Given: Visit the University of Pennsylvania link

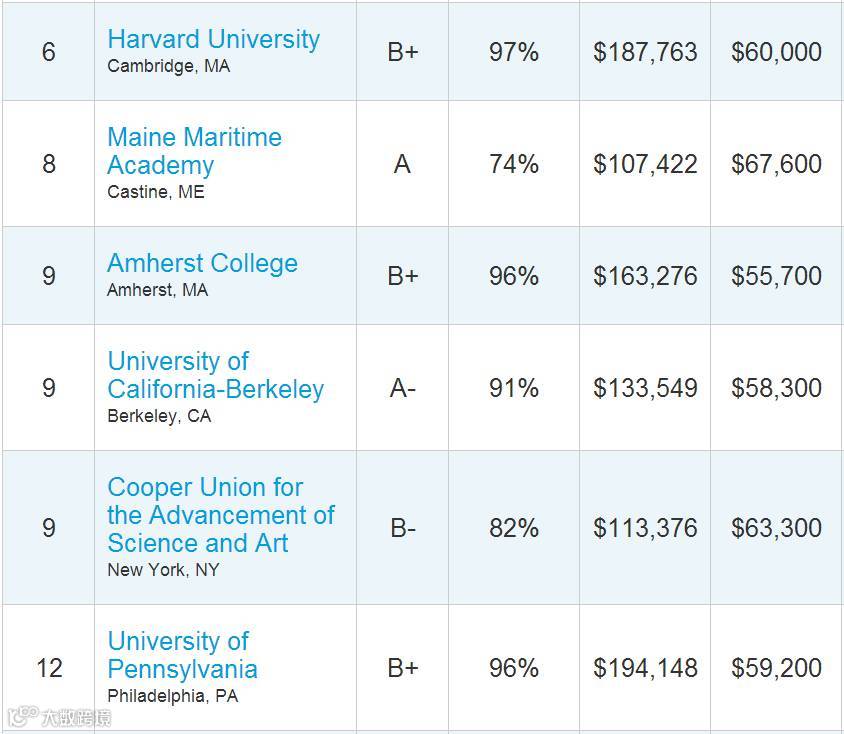Looking at the screenshot, I should coord(182,655).
